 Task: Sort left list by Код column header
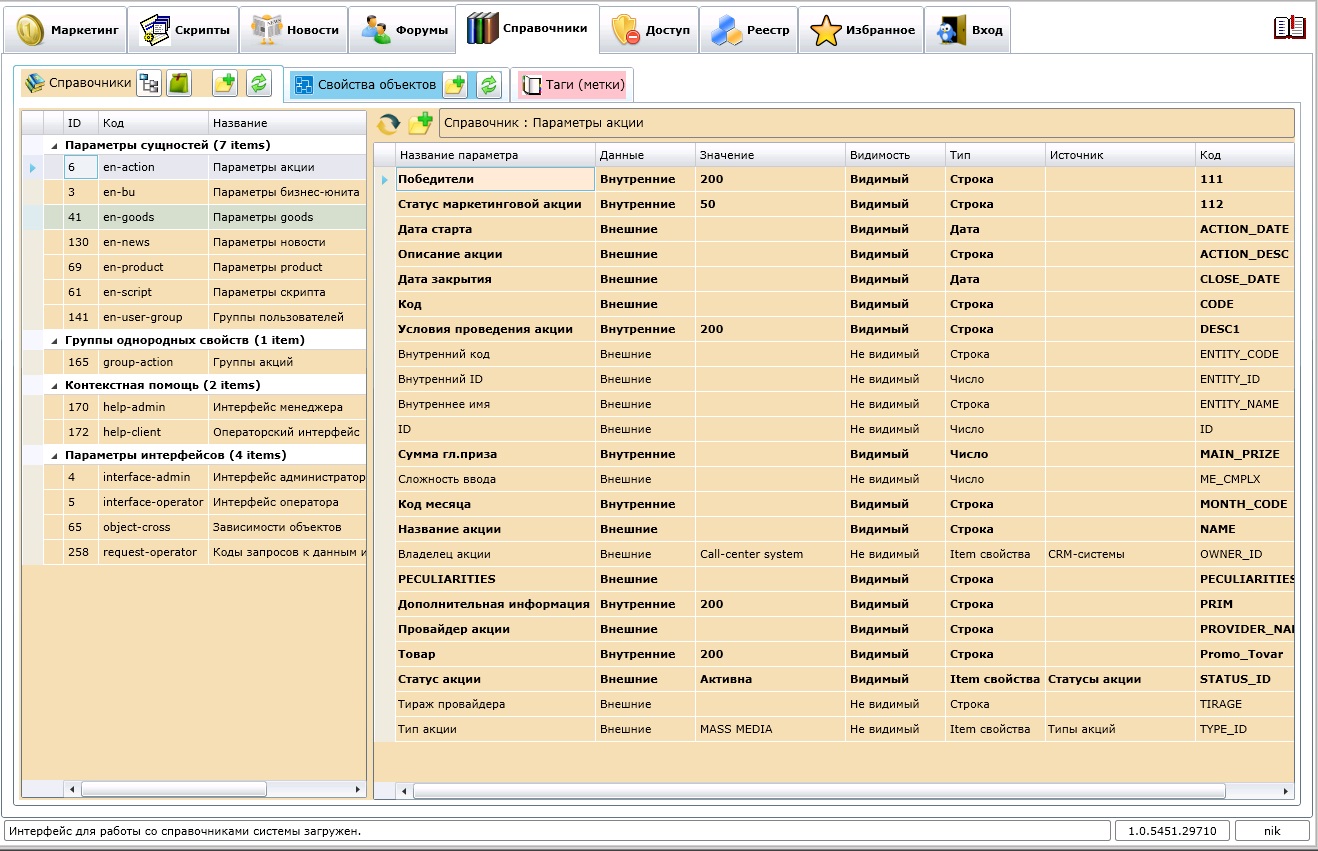(x=153, y=123)
